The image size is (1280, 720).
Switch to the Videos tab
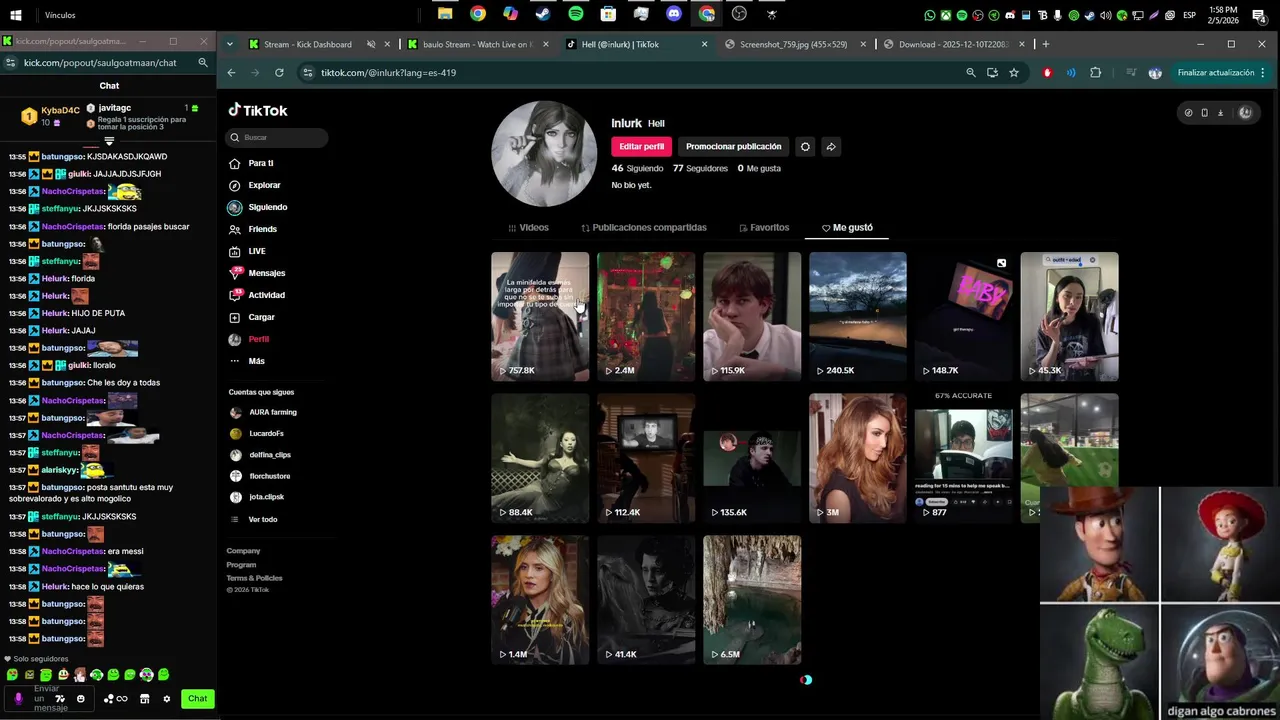pos(529,227)
